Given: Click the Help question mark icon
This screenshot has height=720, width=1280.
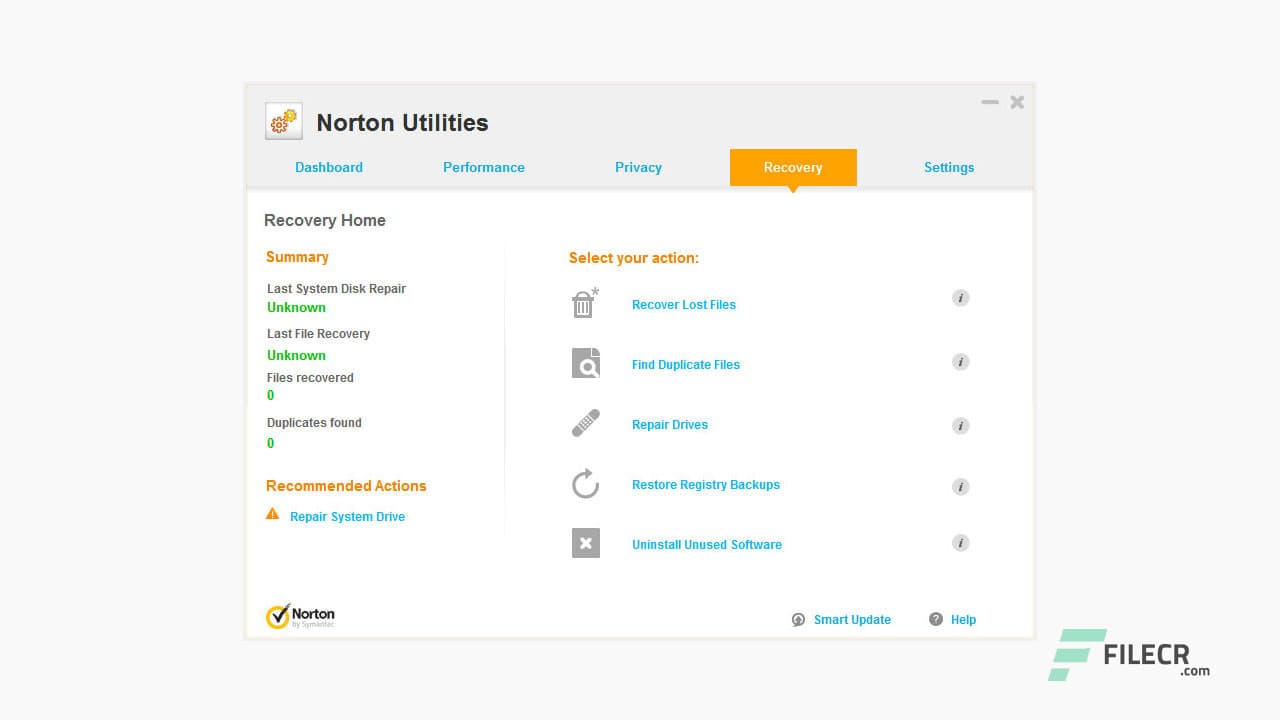Looking at the screenshot, I should (x=936, y=620).
